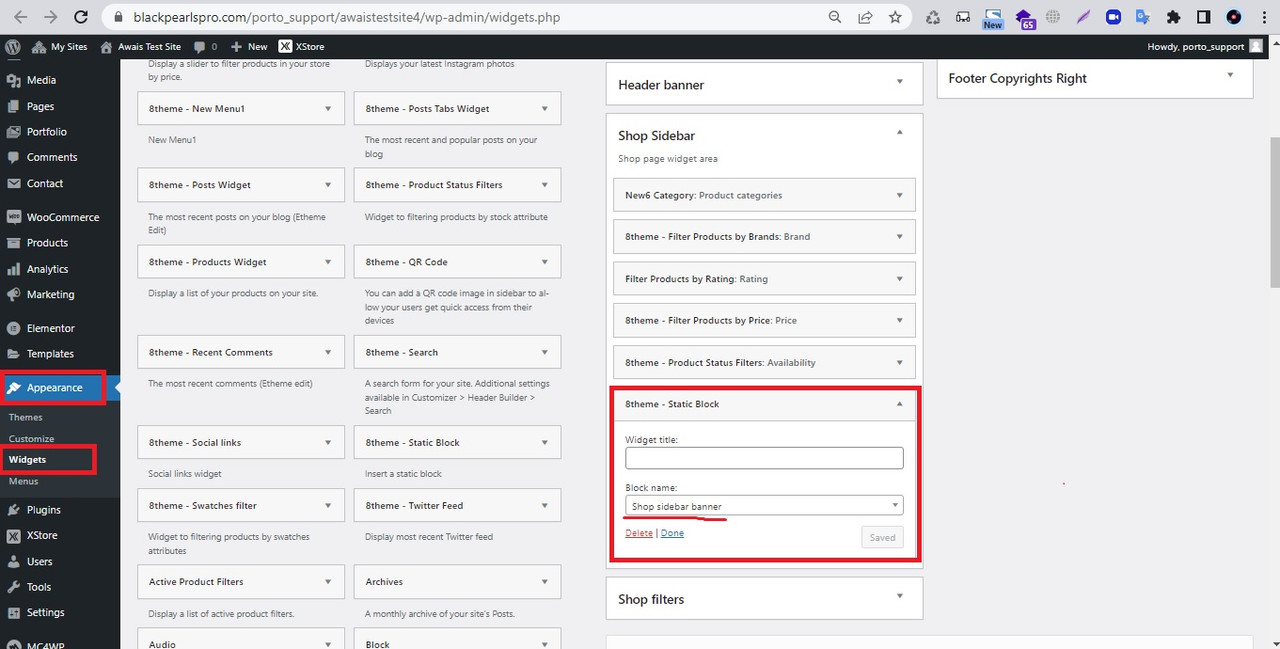Screen dimensions: 1280x649
Task: Click the Widget title input field
Action: (764, 458)
